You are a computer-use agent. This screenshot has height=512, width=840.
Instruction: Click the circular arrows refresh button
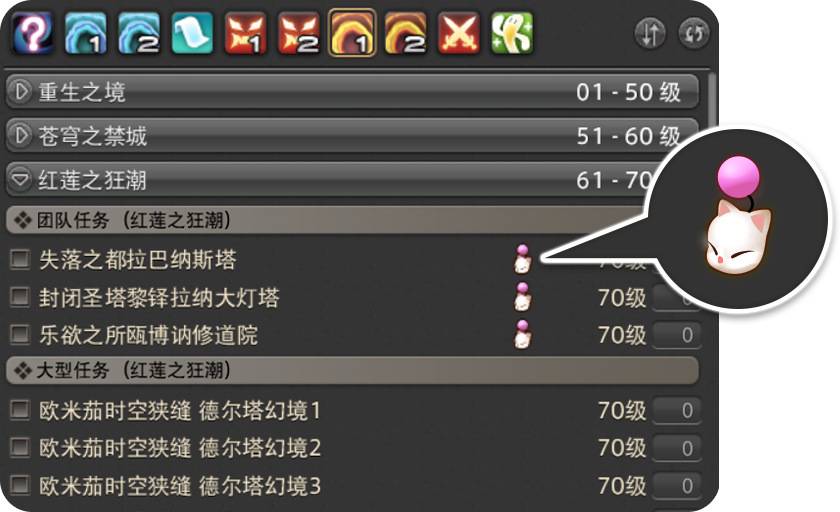click(694, 34)
